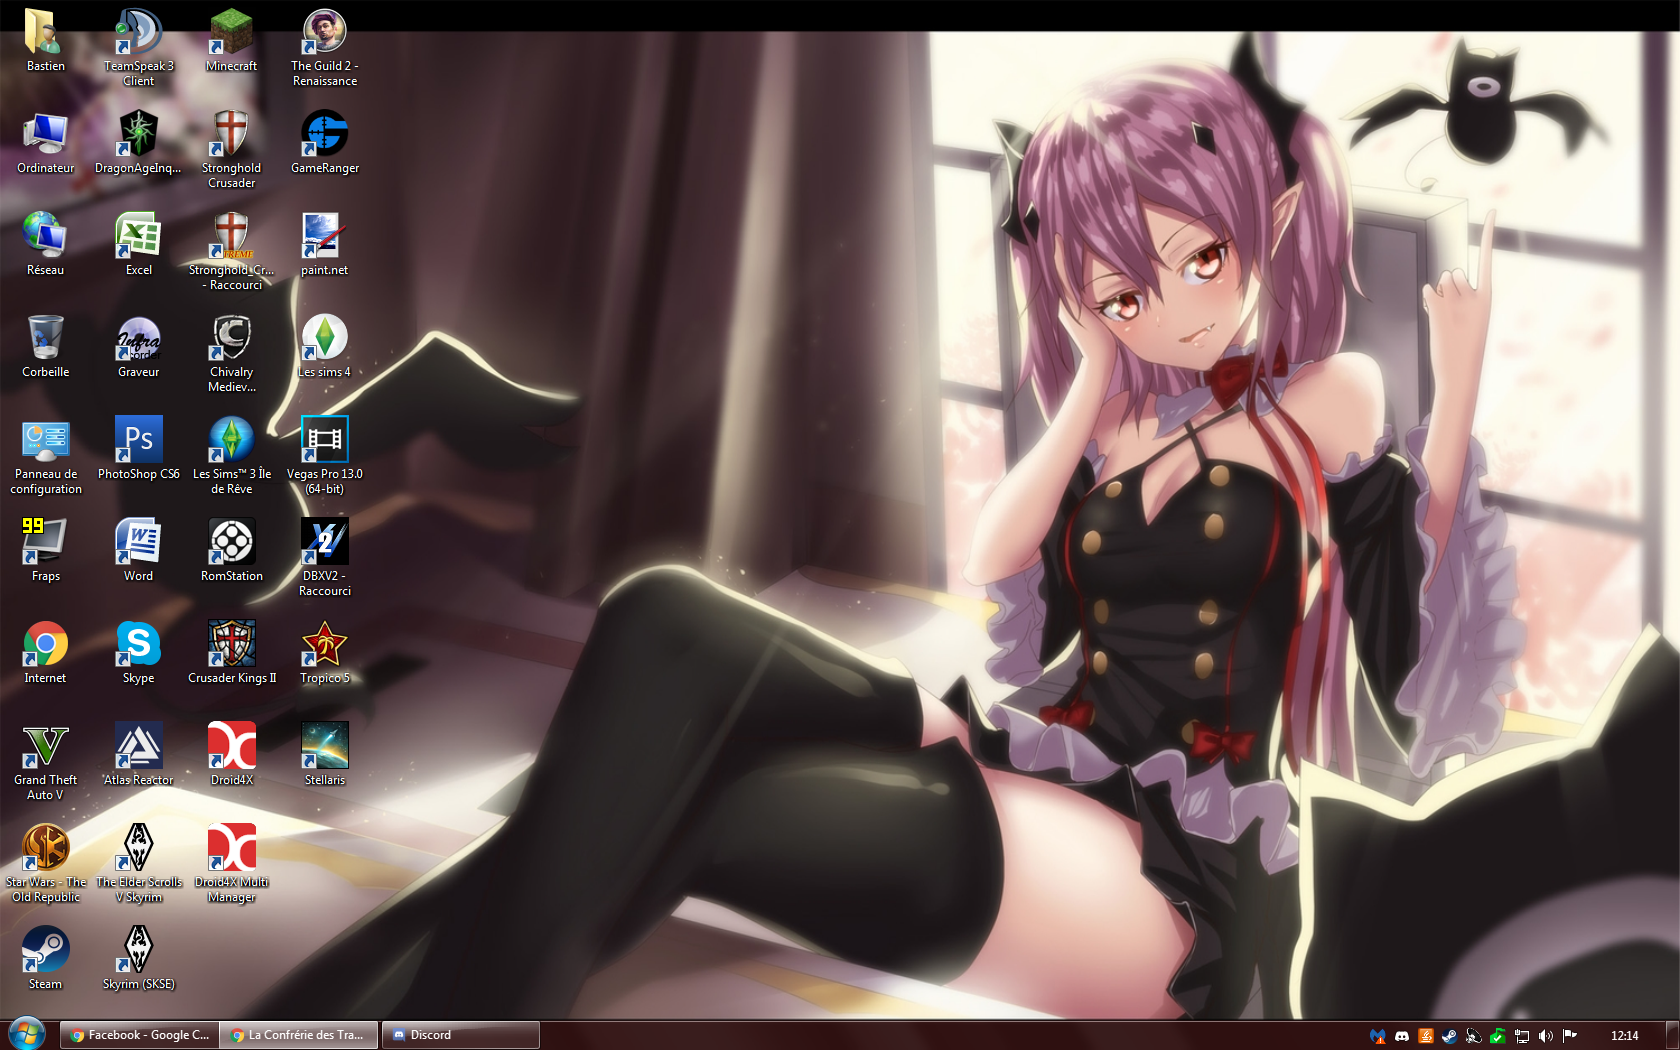Open the Java update tray icon
The height and width of the screenshot is (1050, 1680).
[x=1426, y=1036]
